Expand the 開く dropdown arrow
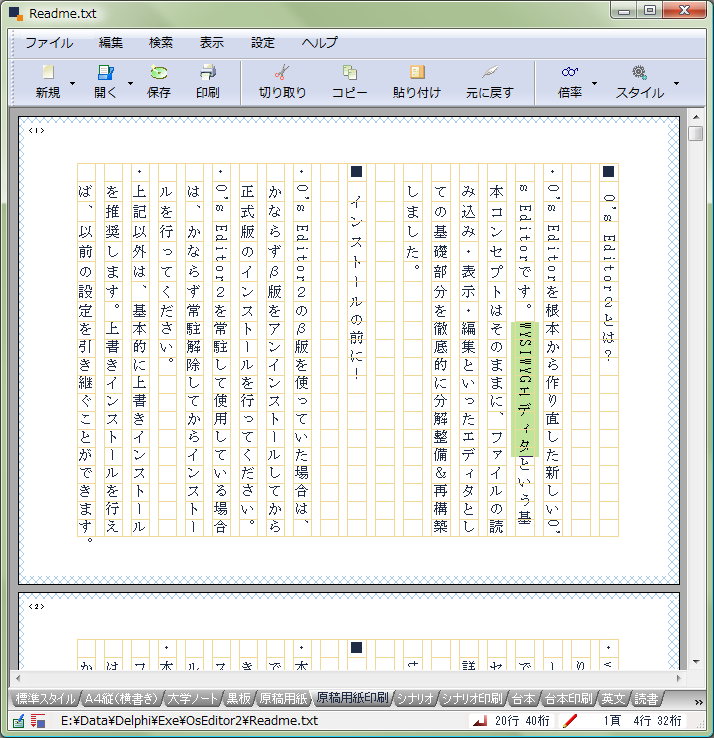 coord(130,83)
